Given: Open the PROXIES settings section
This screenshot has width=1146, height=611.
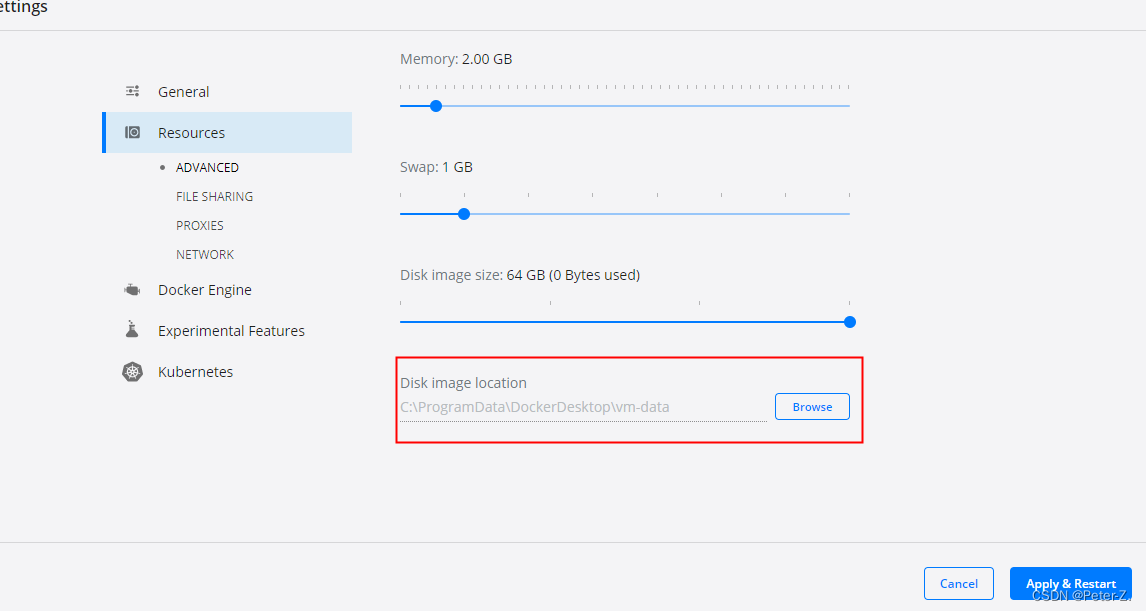Looking at the screenshot, I should point(202,225).
